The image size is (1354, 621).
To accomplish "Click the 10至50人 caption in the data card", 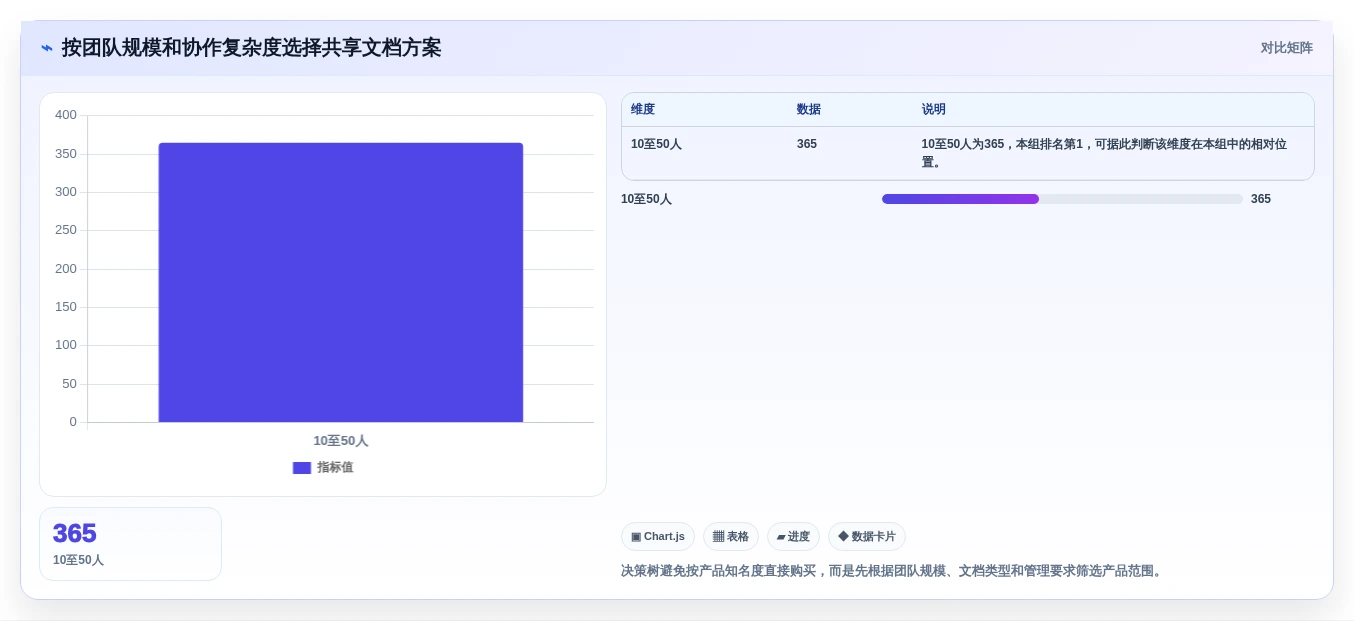I will (78, 560).
